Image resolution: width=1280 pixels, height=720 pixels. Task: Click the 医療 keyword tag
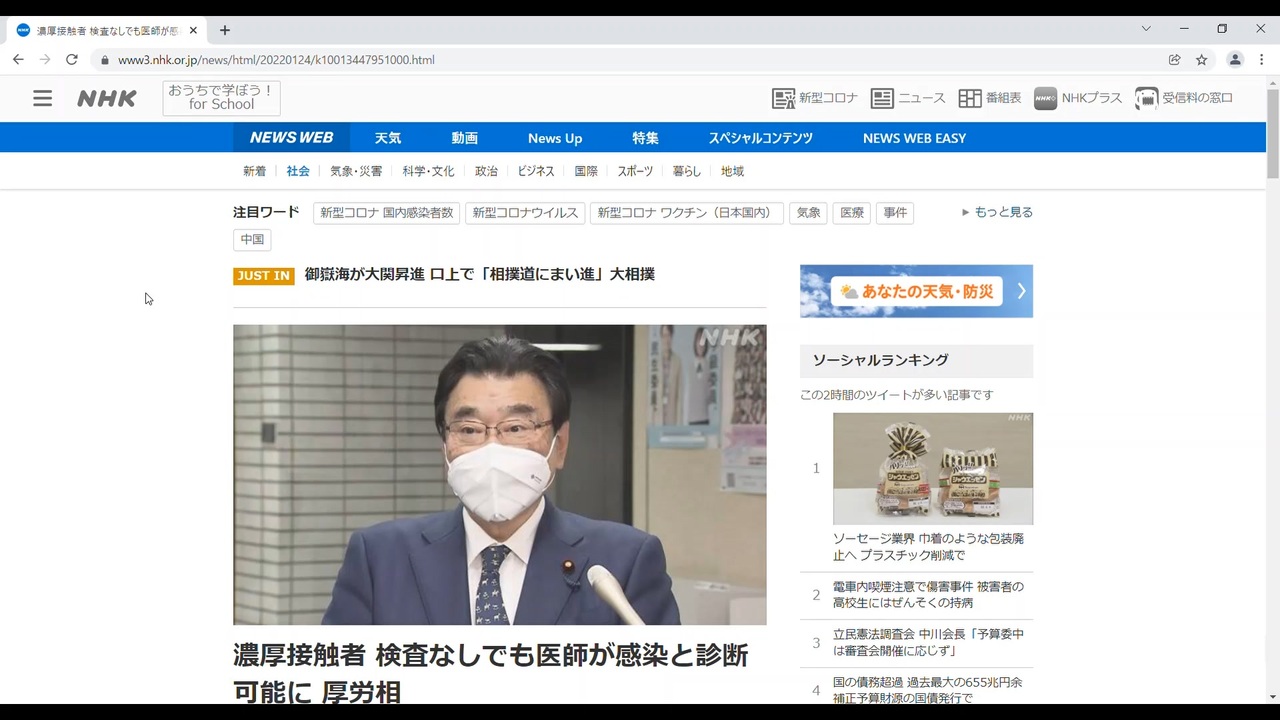(852, 213)
